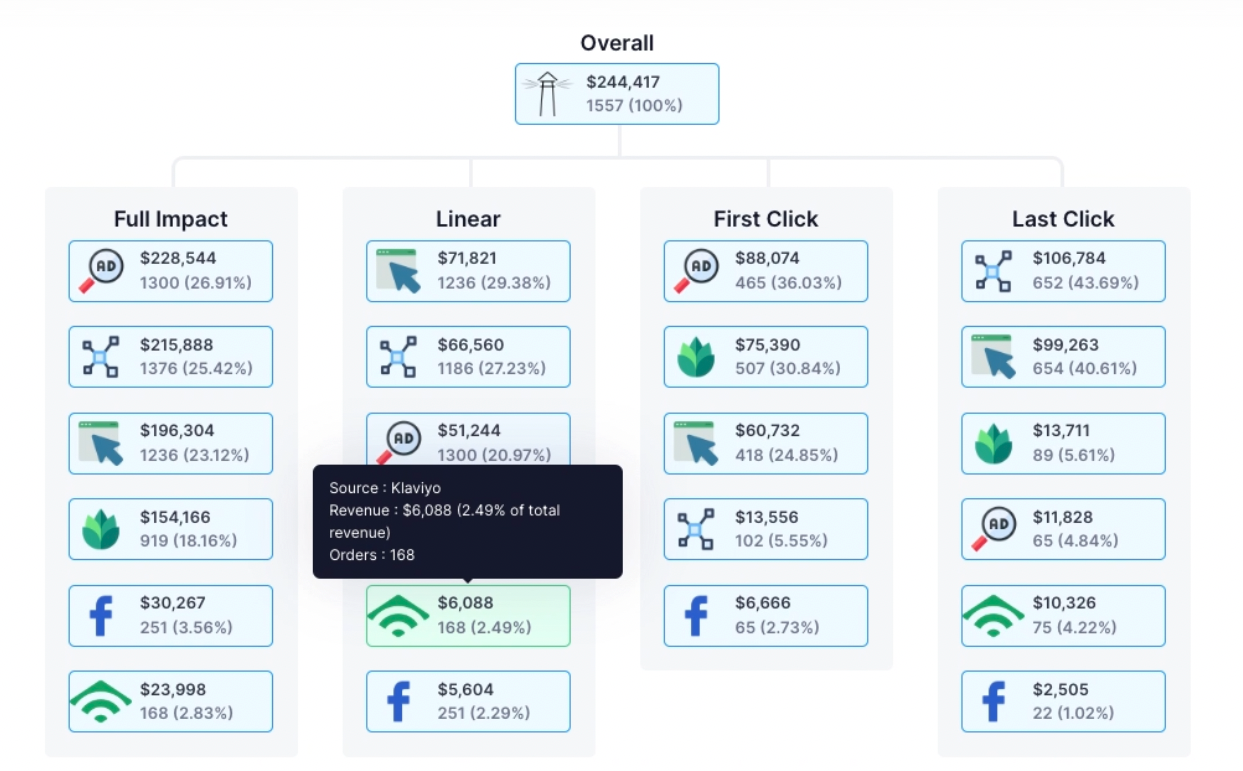Click the Facebook icon next to $2,505

993,702
